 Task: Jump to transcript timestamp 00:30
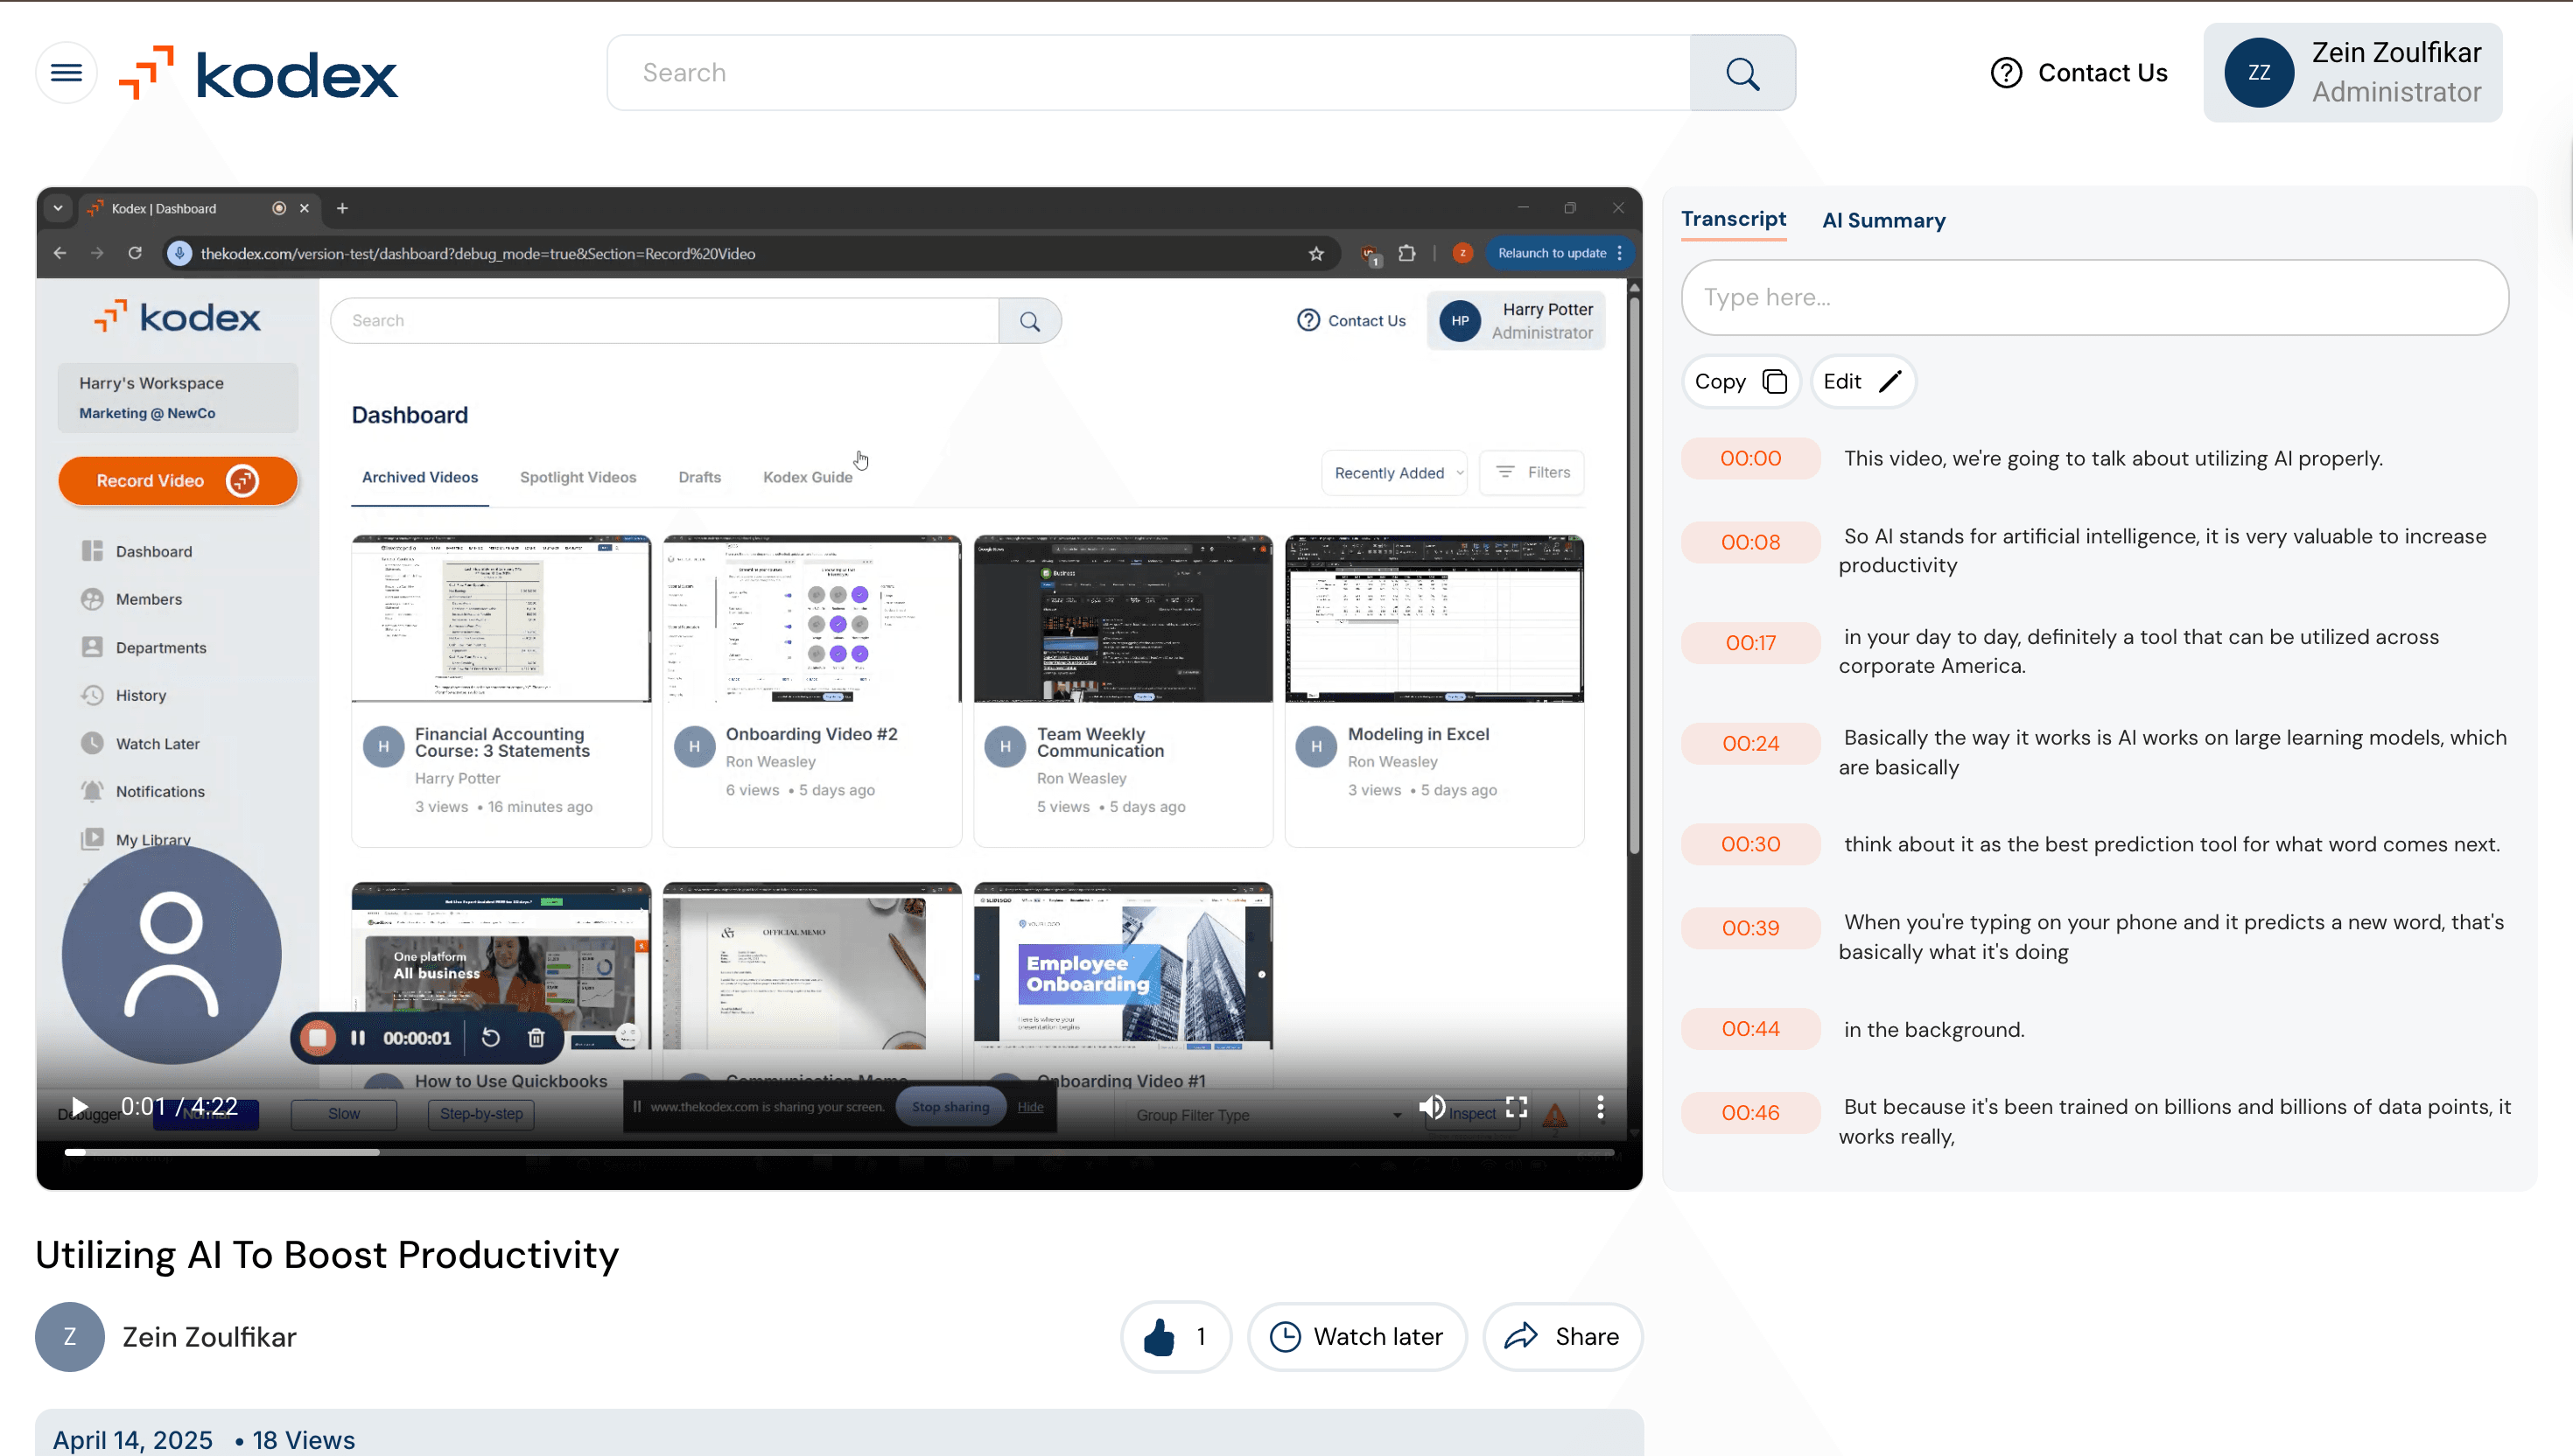pyautogui.click(x=1750, y=844)
